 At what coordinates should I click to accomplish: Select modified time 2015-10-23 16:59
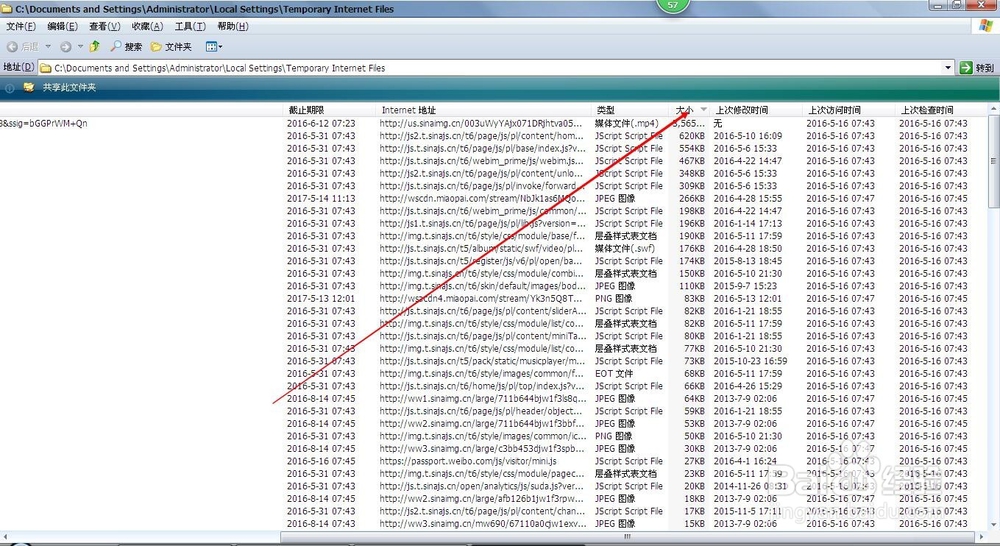pos(750,360)
